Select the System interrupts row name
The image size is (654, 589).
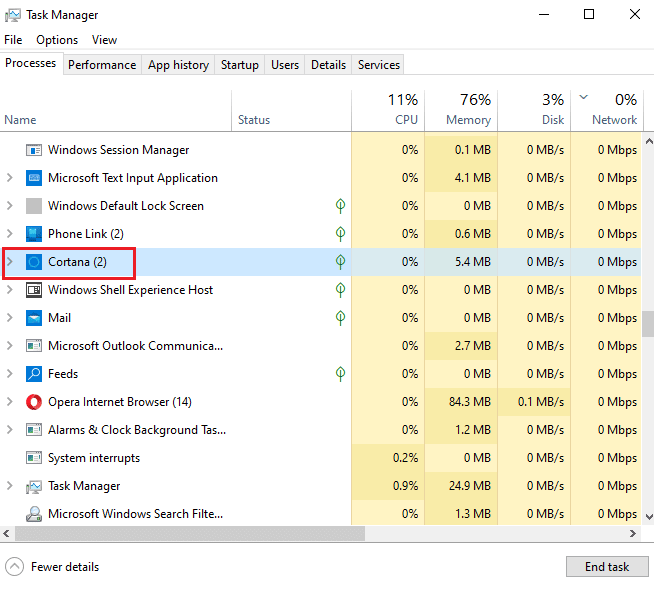(x=94, y=458)
